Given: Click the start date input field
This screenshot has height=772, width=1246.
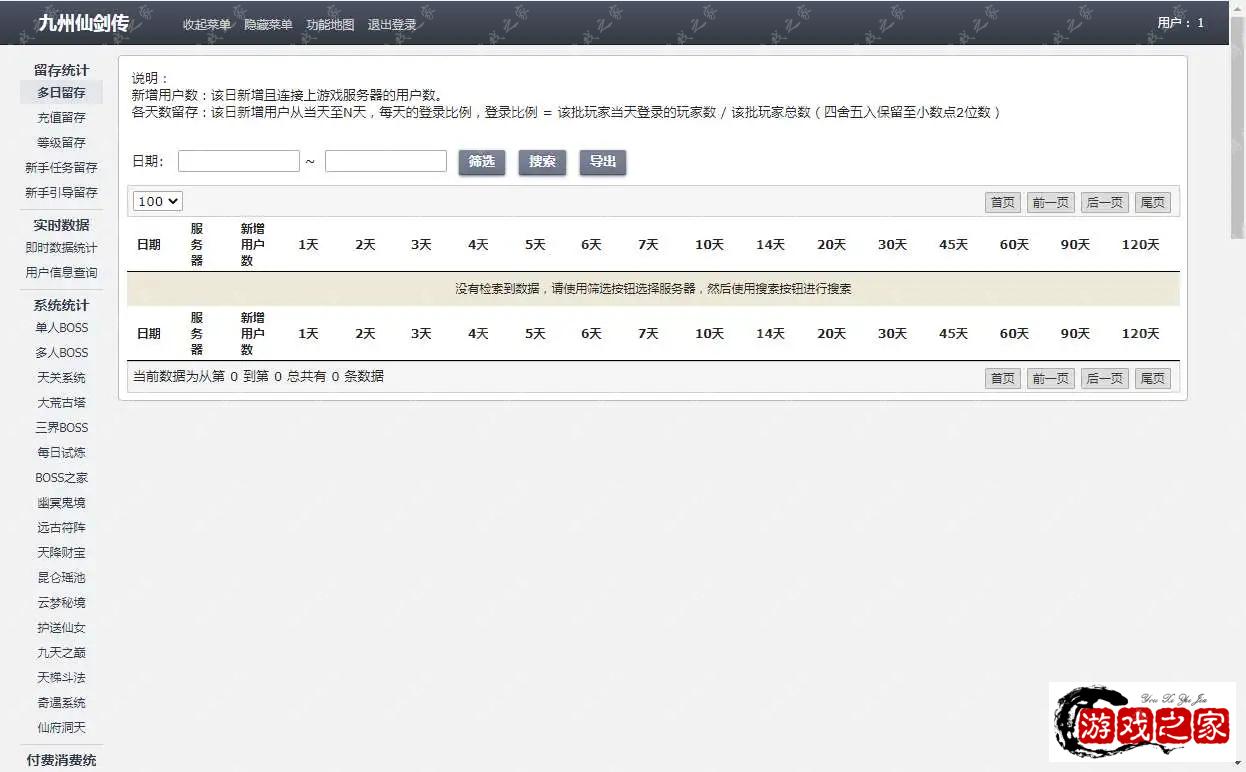Looking at the screenshot, I should point(239,161).
